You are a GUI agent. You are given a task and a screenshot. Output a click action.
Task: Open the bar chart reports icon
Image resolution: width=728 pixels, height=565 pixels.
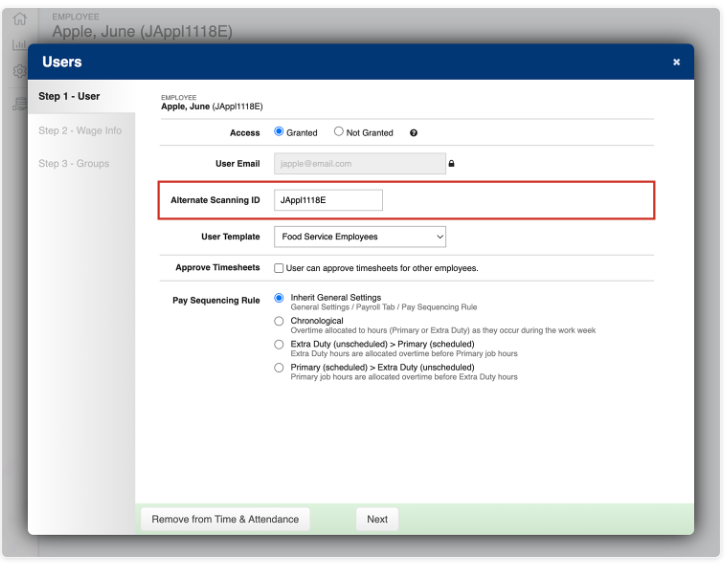(x=18, y=45)
